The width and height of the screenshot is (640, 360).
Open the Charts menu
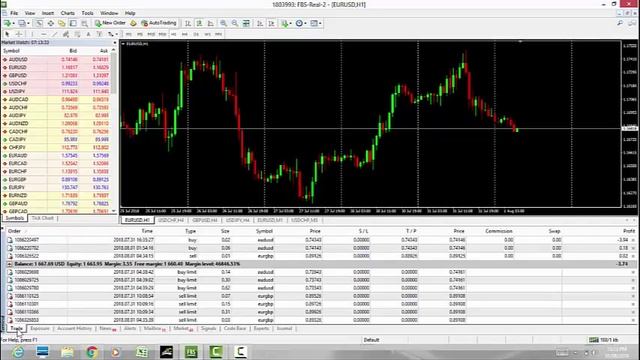68,13
